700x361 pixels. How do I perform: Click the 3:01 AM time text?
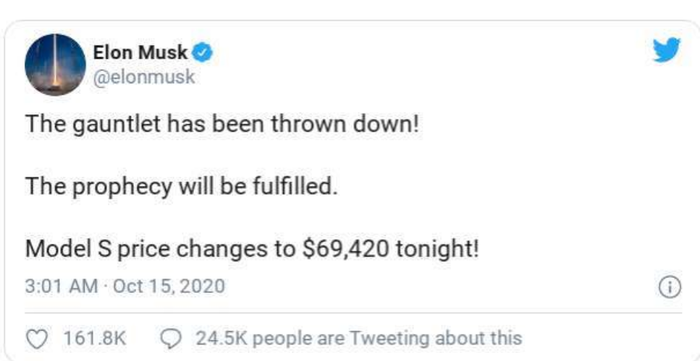(61, 286)
